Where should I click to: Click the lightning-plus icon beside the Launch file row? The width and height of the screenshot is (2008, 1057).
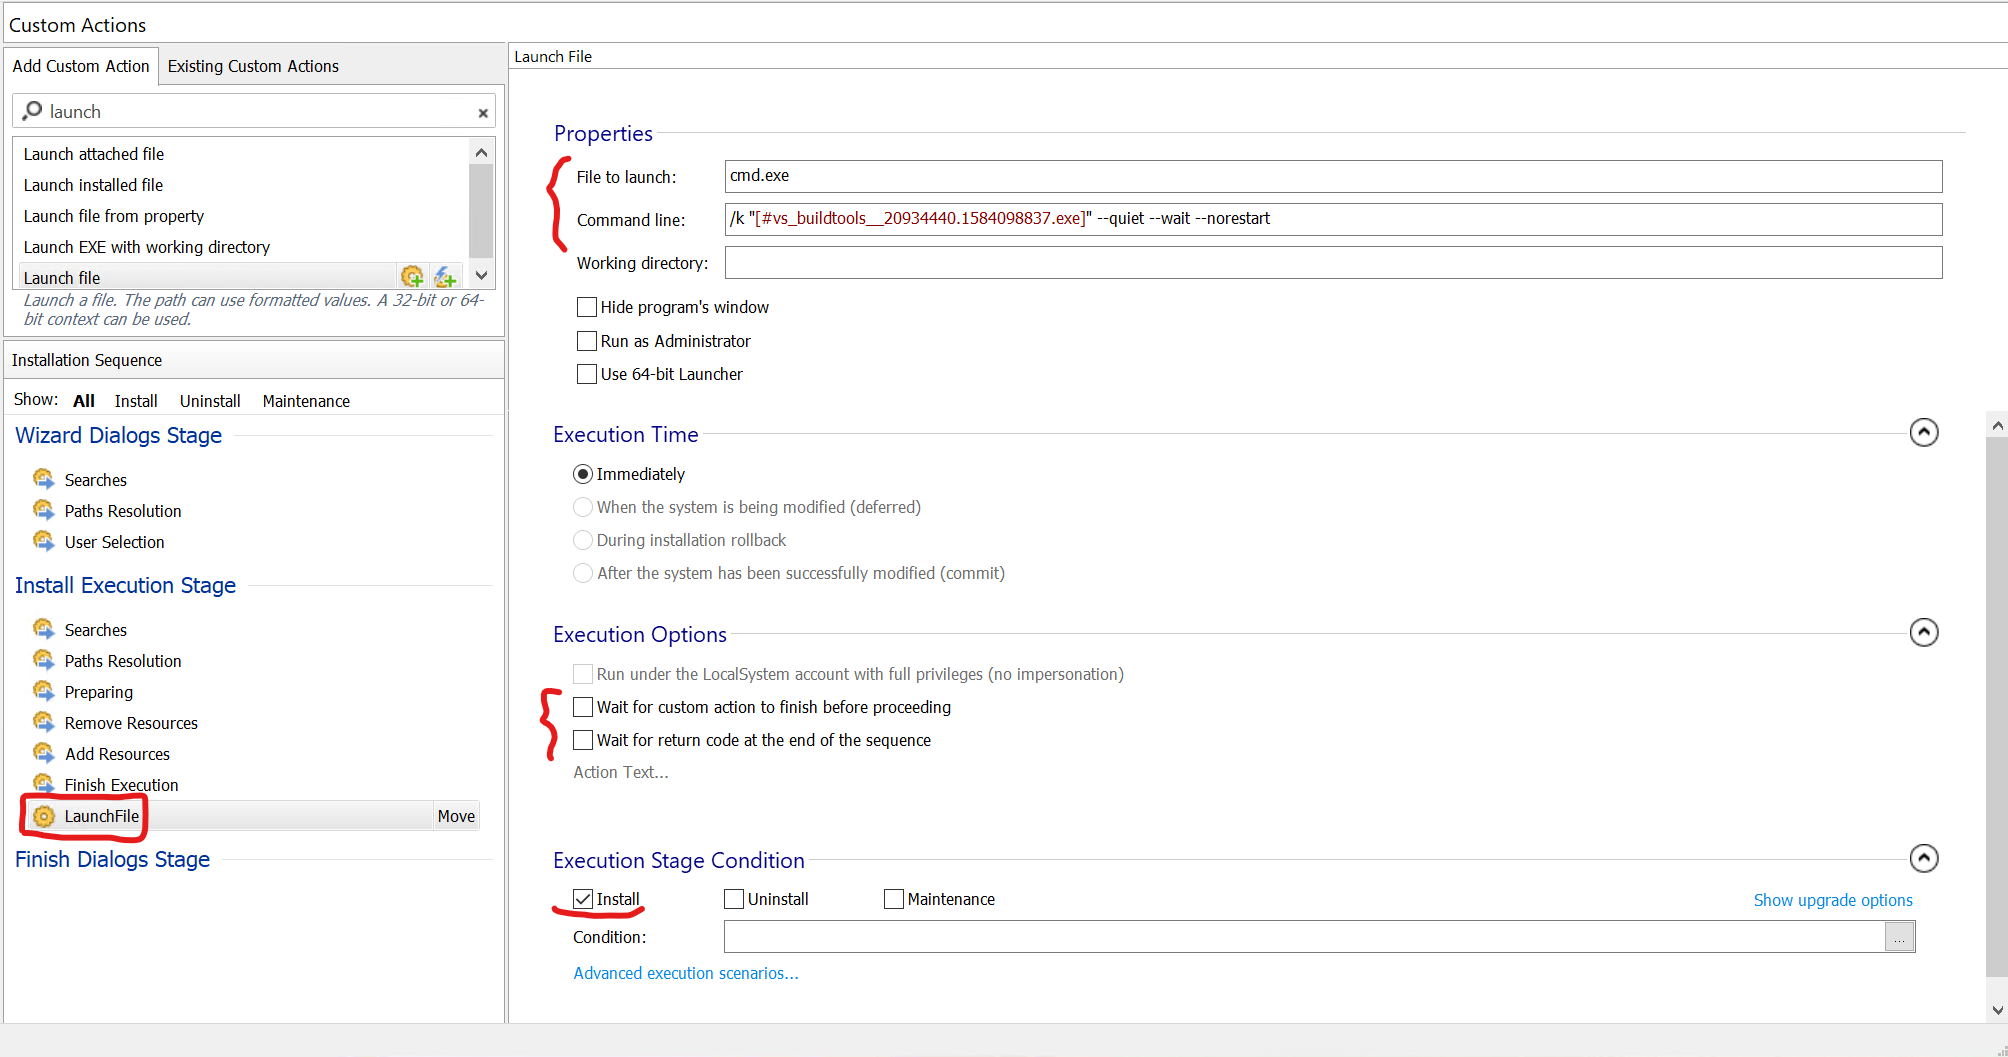446,275
